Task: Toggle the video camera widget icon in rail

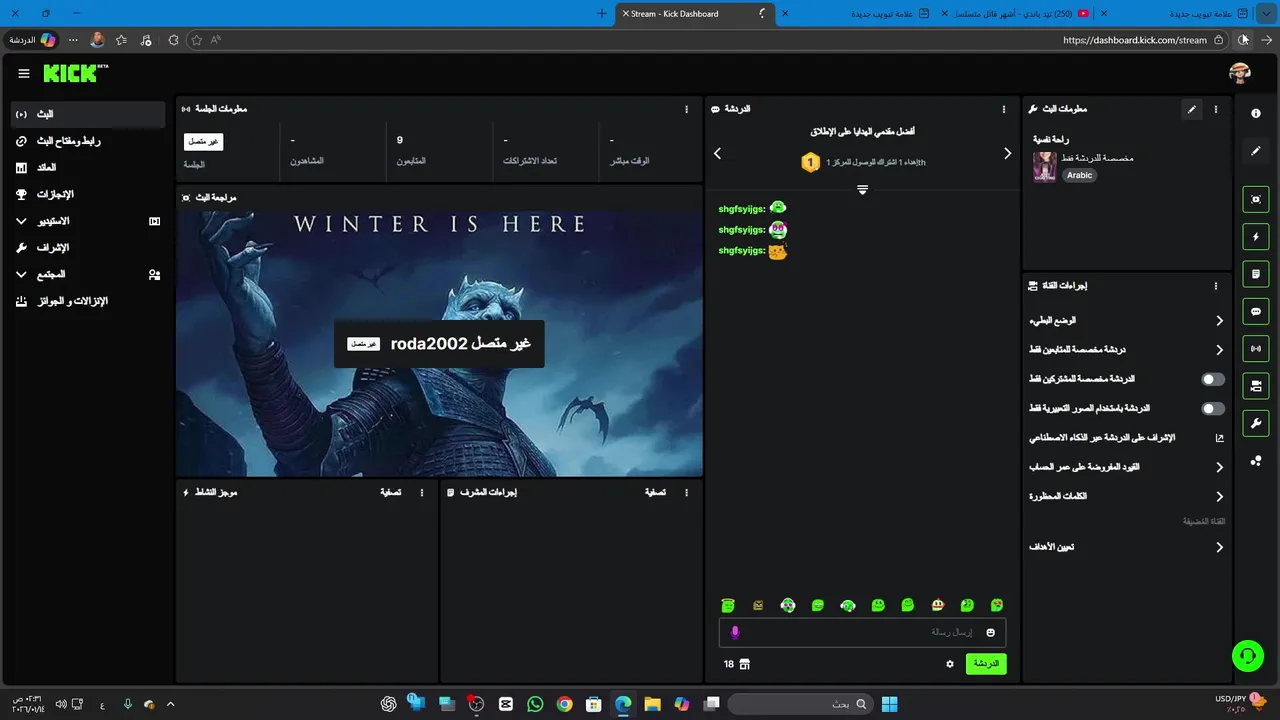Action: point(1256,385)
